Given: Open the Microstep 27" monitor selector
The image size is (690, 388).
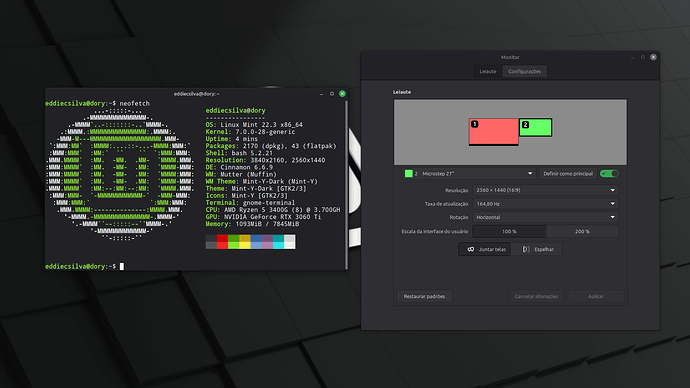Looking at the screenshot, I should pos(469,174).
